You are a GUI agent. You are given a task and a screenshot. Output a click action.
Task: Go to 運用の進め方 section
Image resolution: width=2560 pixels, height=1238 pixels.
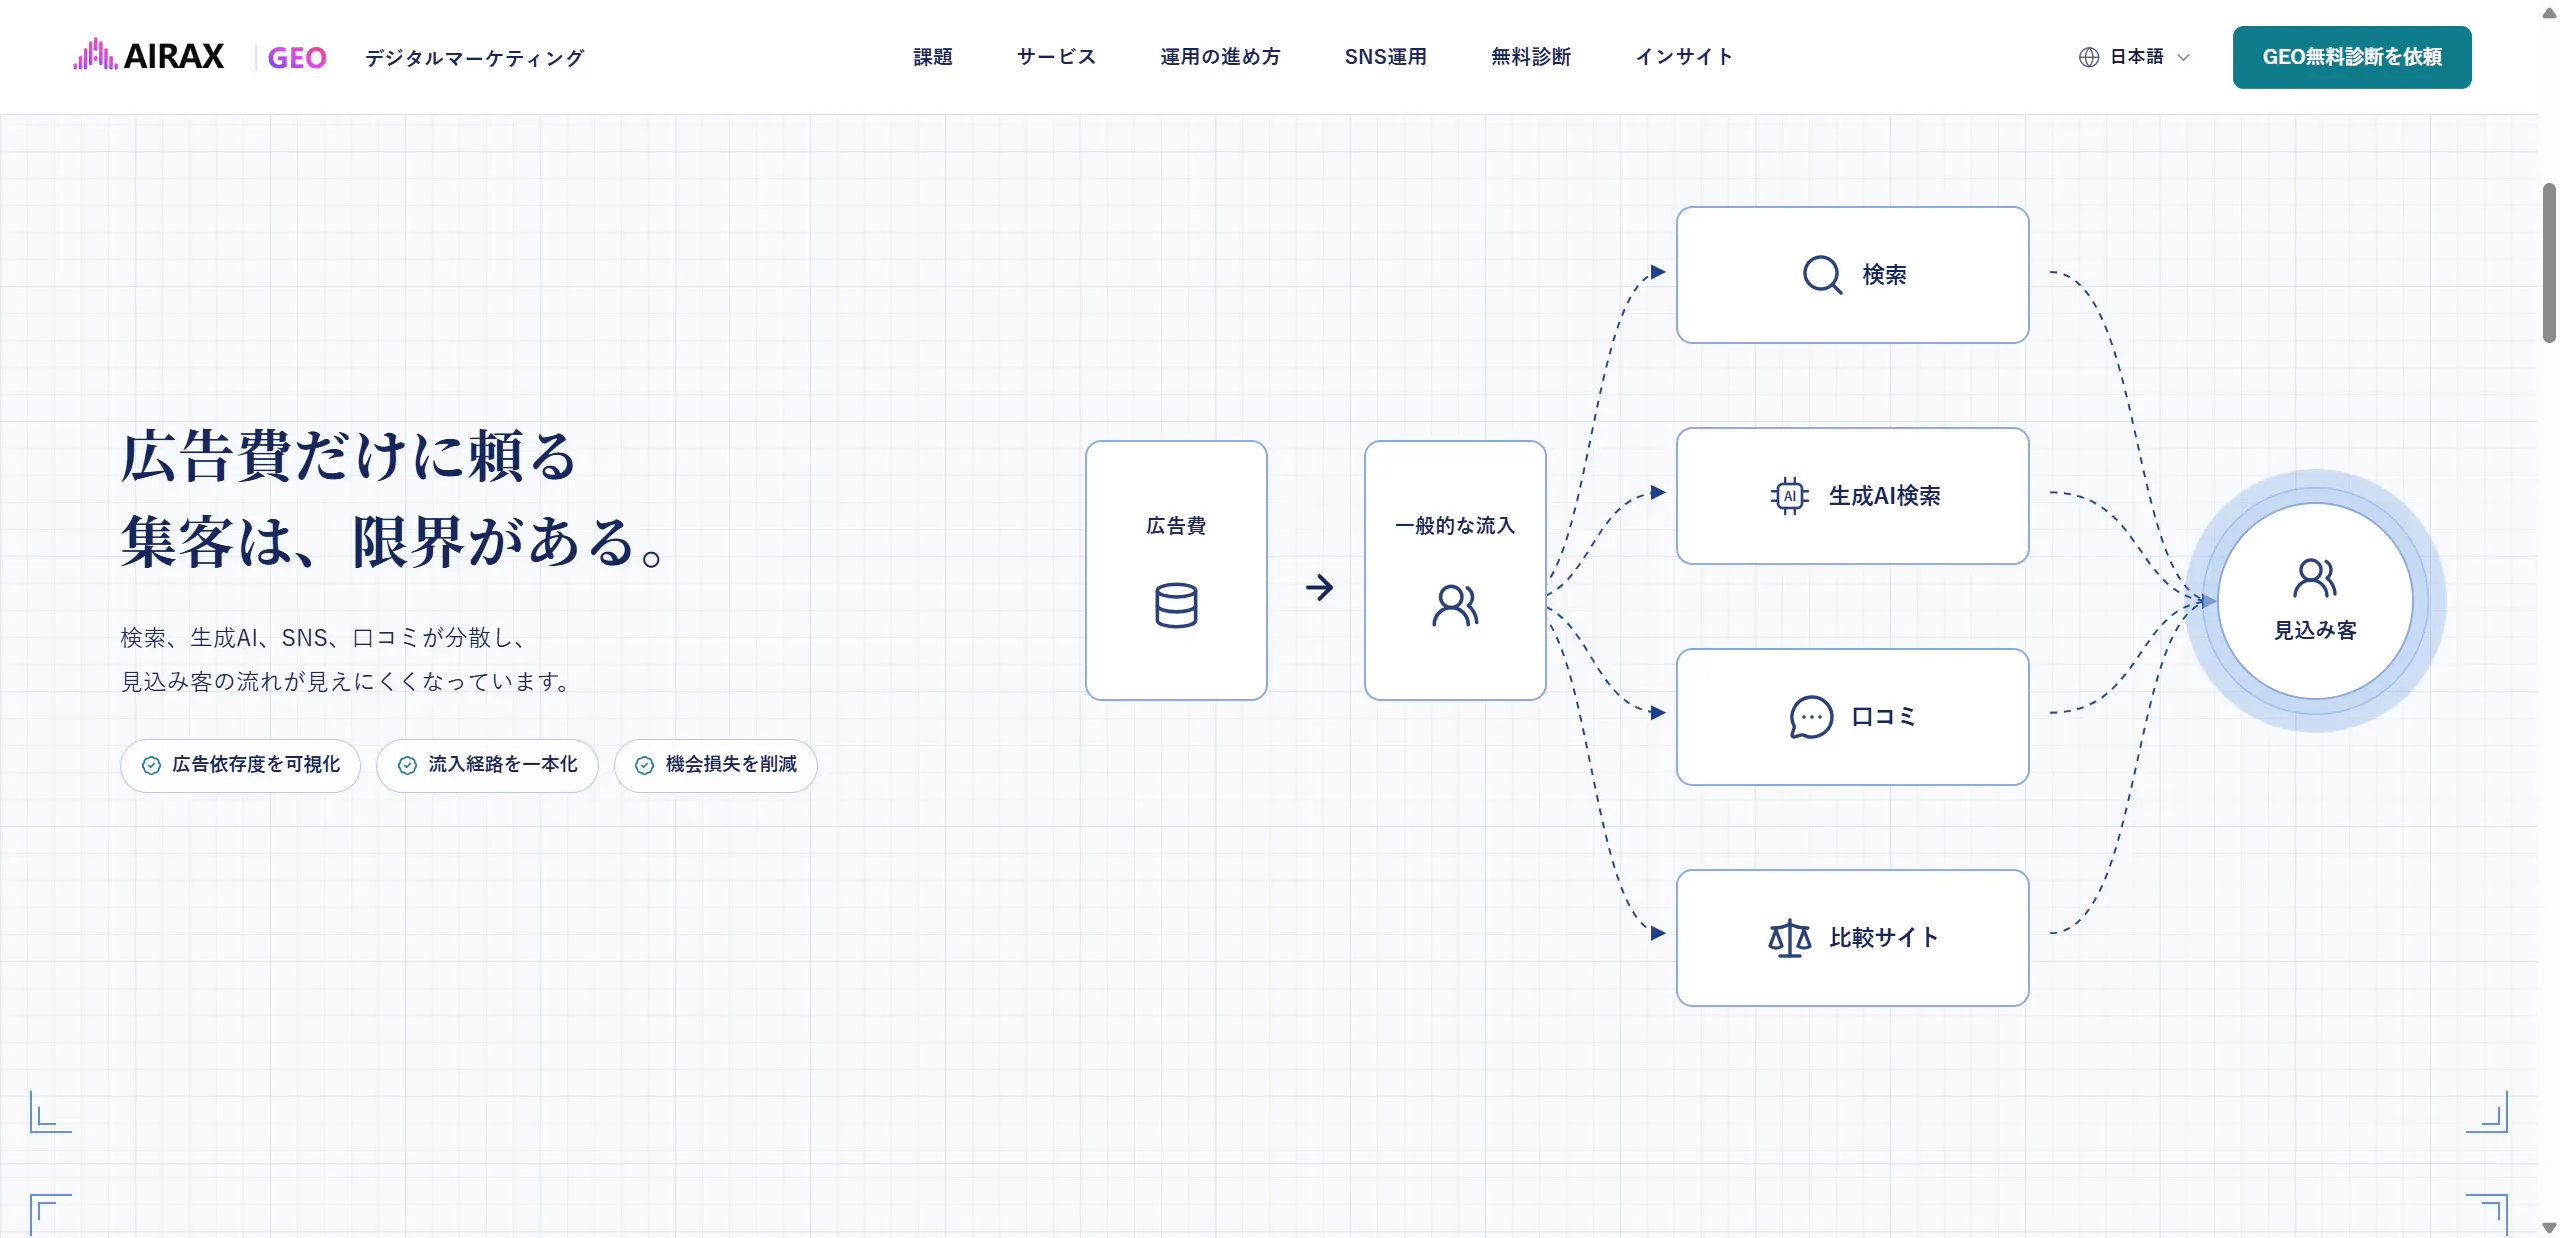coord(1220,57)
